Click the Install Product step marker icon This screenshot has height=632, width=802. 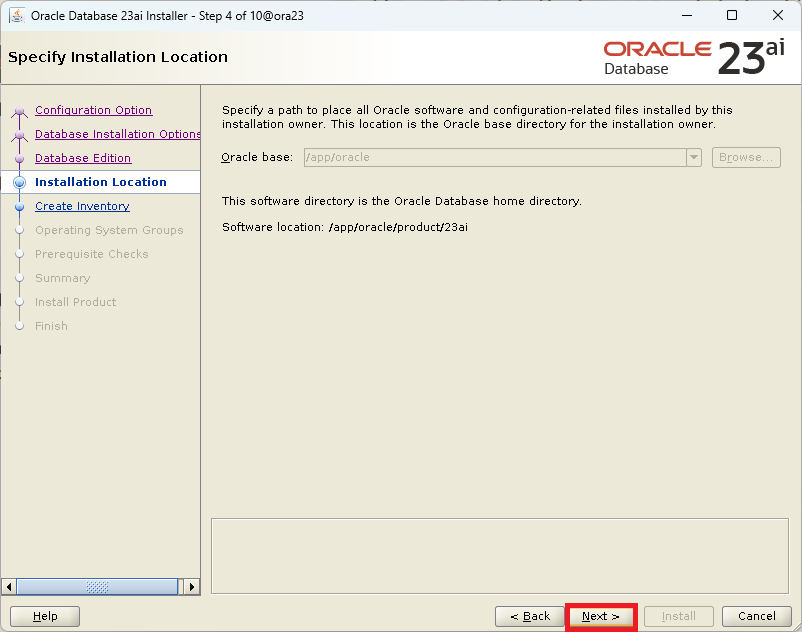(x=19, y=302)
